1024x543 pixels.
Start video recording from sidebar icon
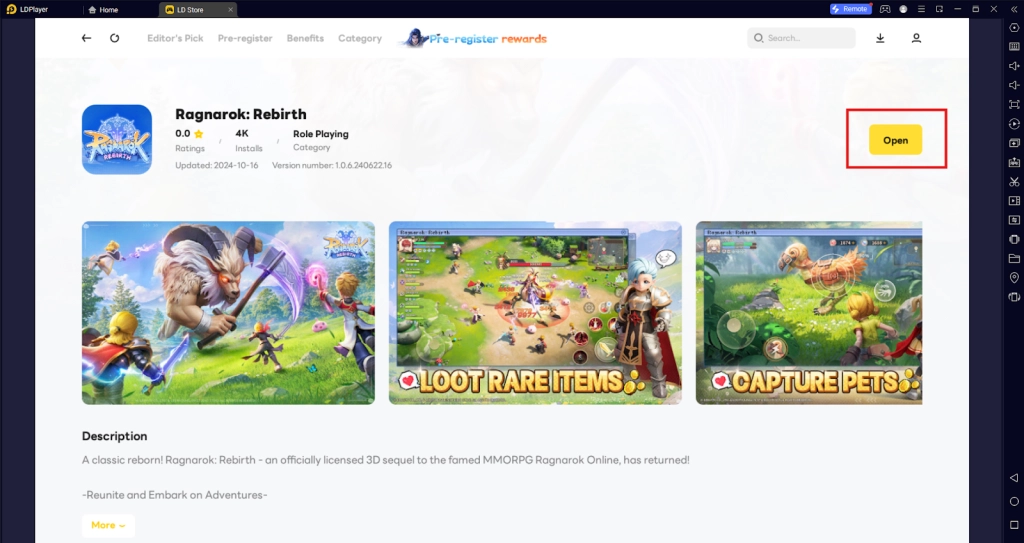(1014, 201)
